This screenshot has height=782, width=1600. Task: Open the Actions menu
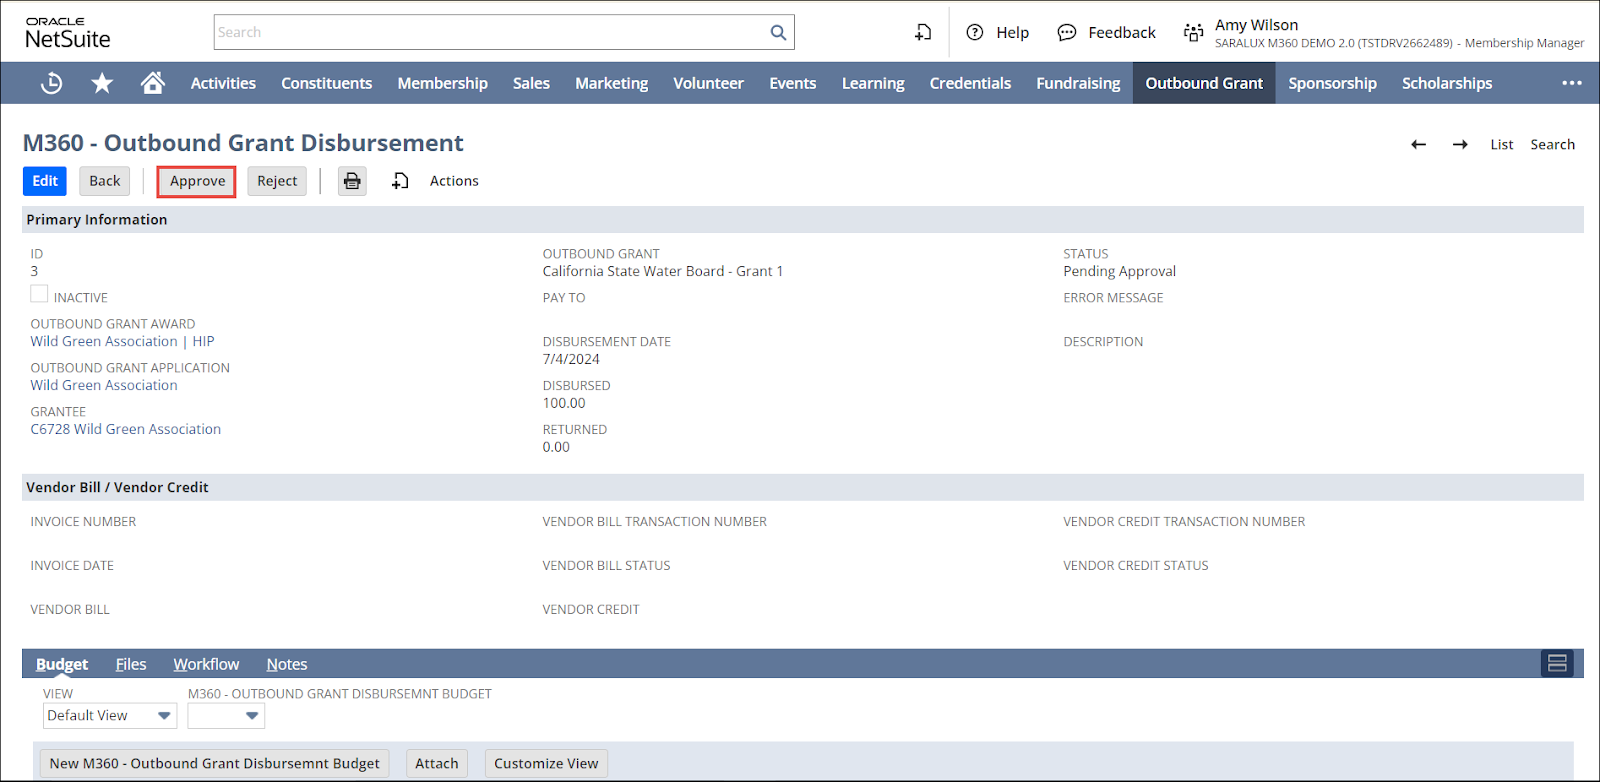(x=453, y=181)
